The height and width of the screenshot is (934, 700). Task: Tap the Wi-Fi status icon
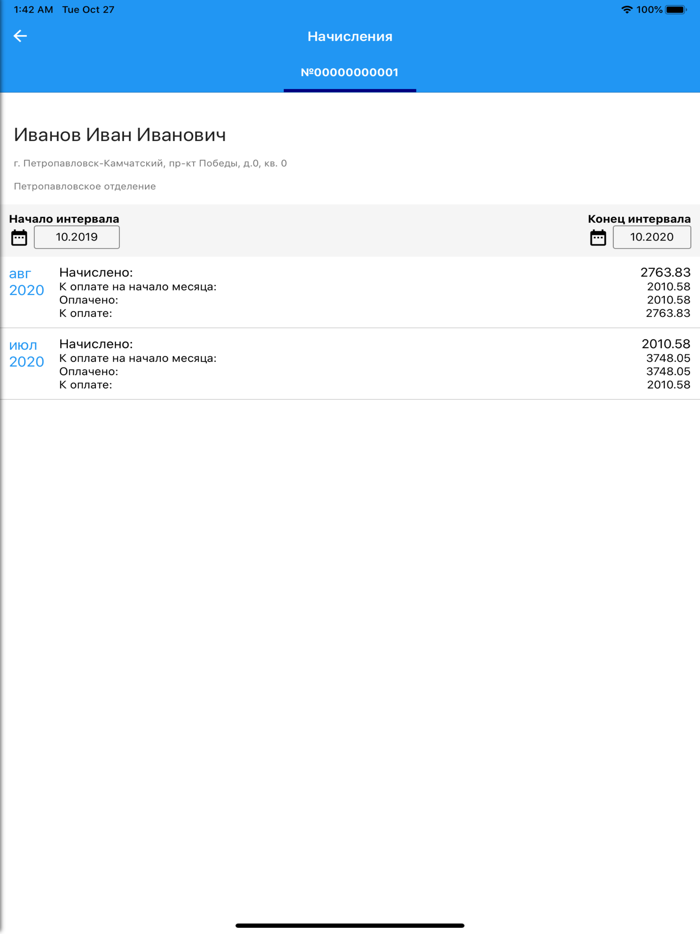(x=626, y=10)
